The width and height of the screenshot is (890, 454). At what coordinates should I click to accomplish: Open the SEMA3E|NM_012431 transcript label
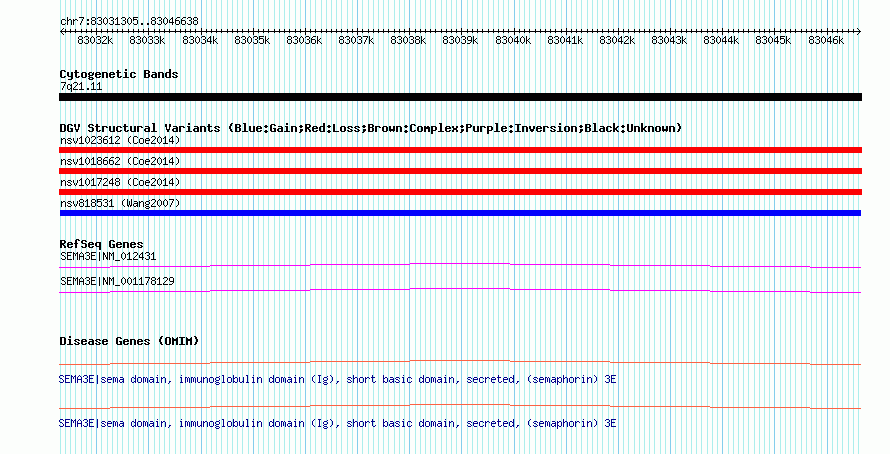point(108,257)
